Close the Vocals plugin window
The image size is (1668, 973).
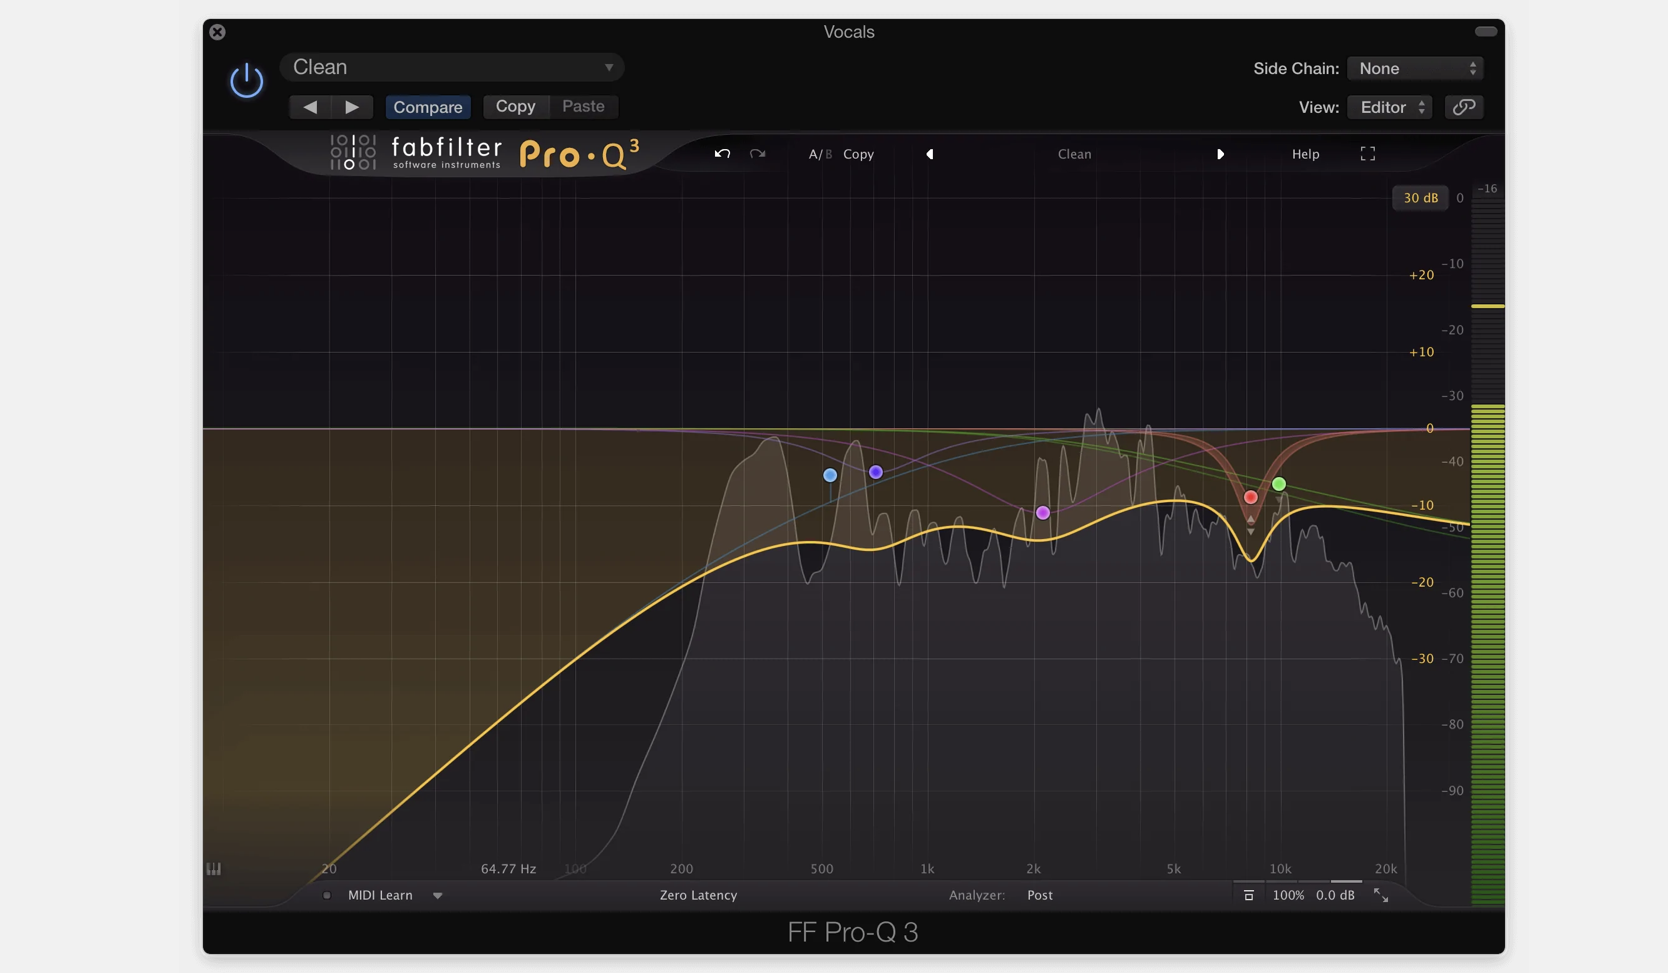click(217, 32)
